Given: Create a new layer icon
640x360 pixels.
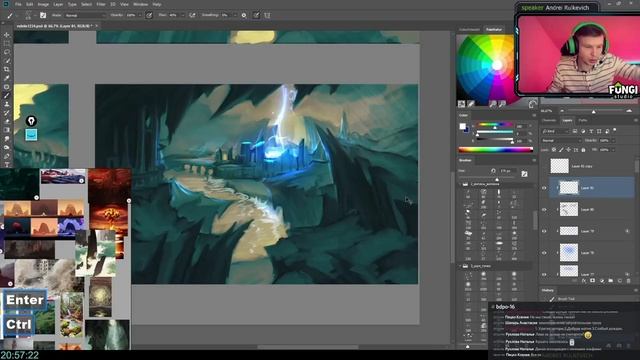Looking at the screenshot, I should (620, 281).
